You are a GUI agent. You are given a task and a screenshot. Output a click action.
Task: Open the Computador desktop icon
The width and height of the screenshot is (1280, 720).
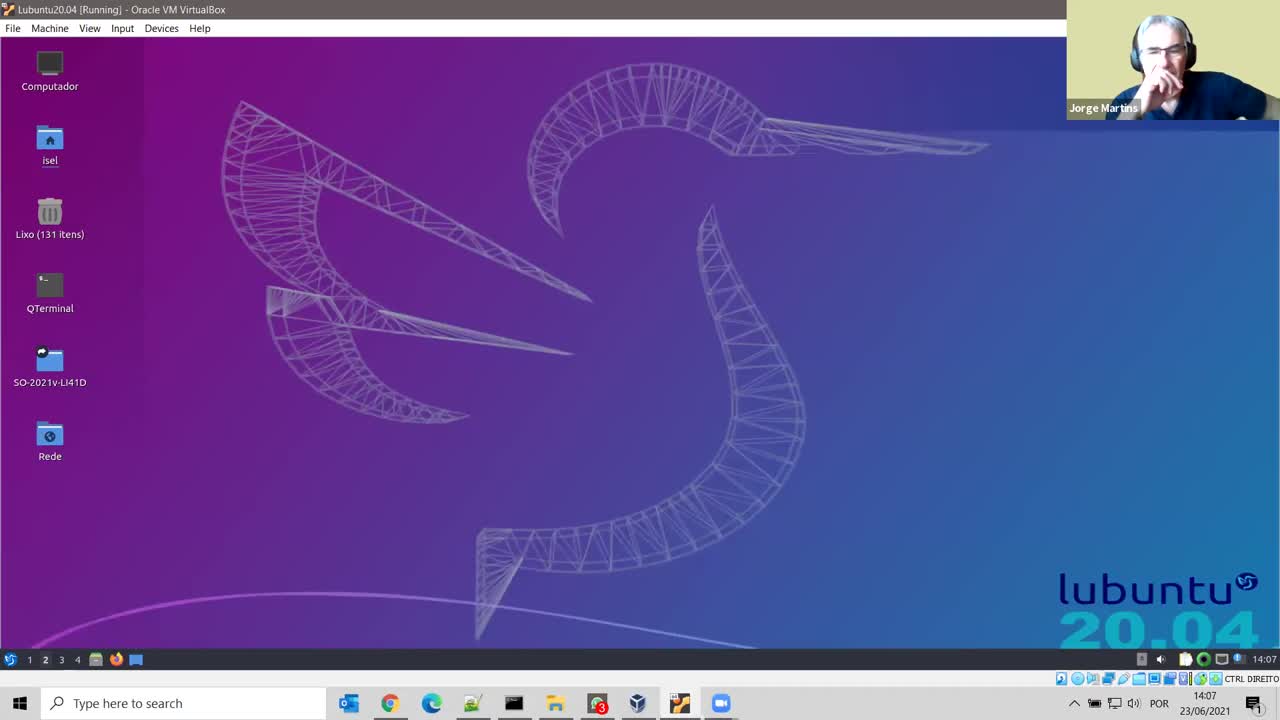click(x=50, y=70)
